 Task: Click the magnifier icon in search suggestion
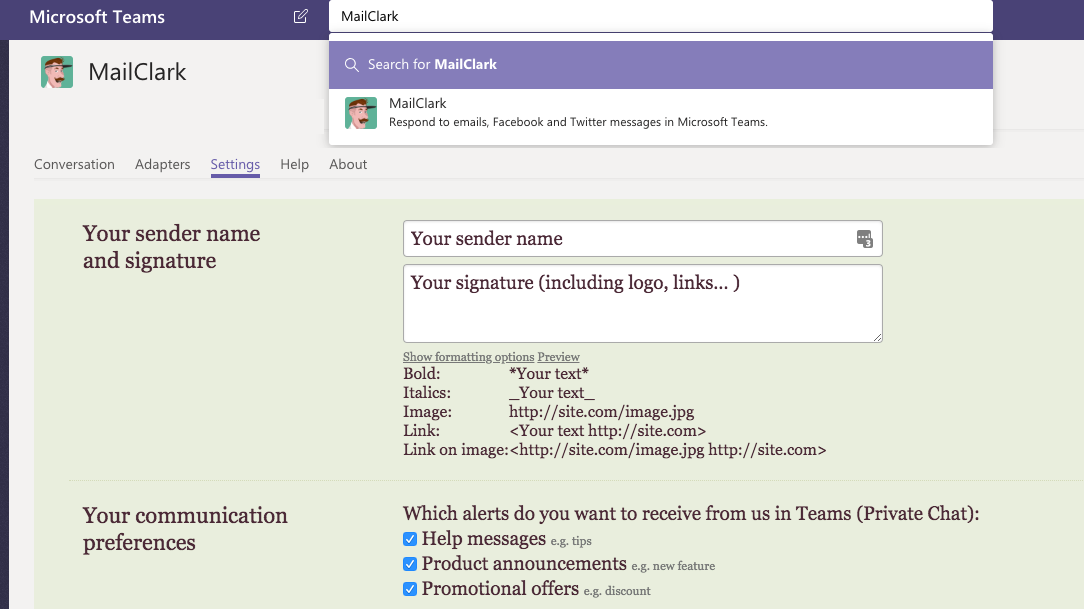[351, 65]
